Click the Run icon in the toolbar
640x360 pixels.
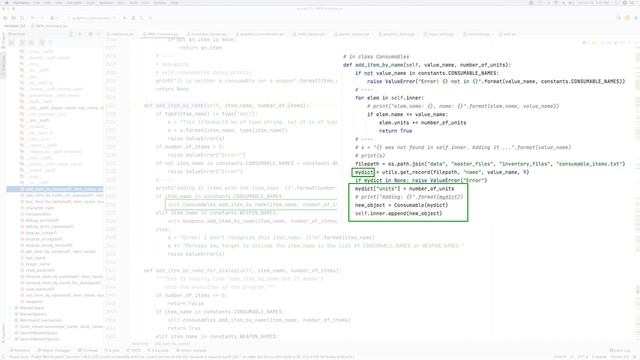coord(124,18)
